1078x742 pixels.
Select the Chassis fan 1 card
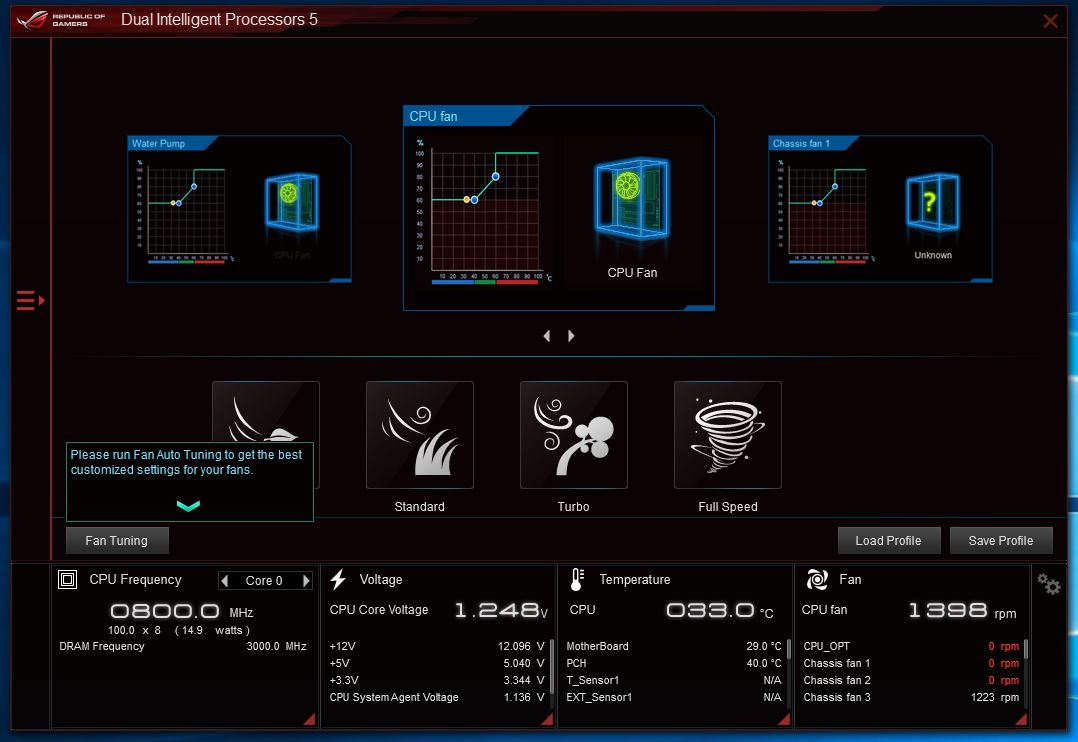pyautogui.click(x=880, y=209)
